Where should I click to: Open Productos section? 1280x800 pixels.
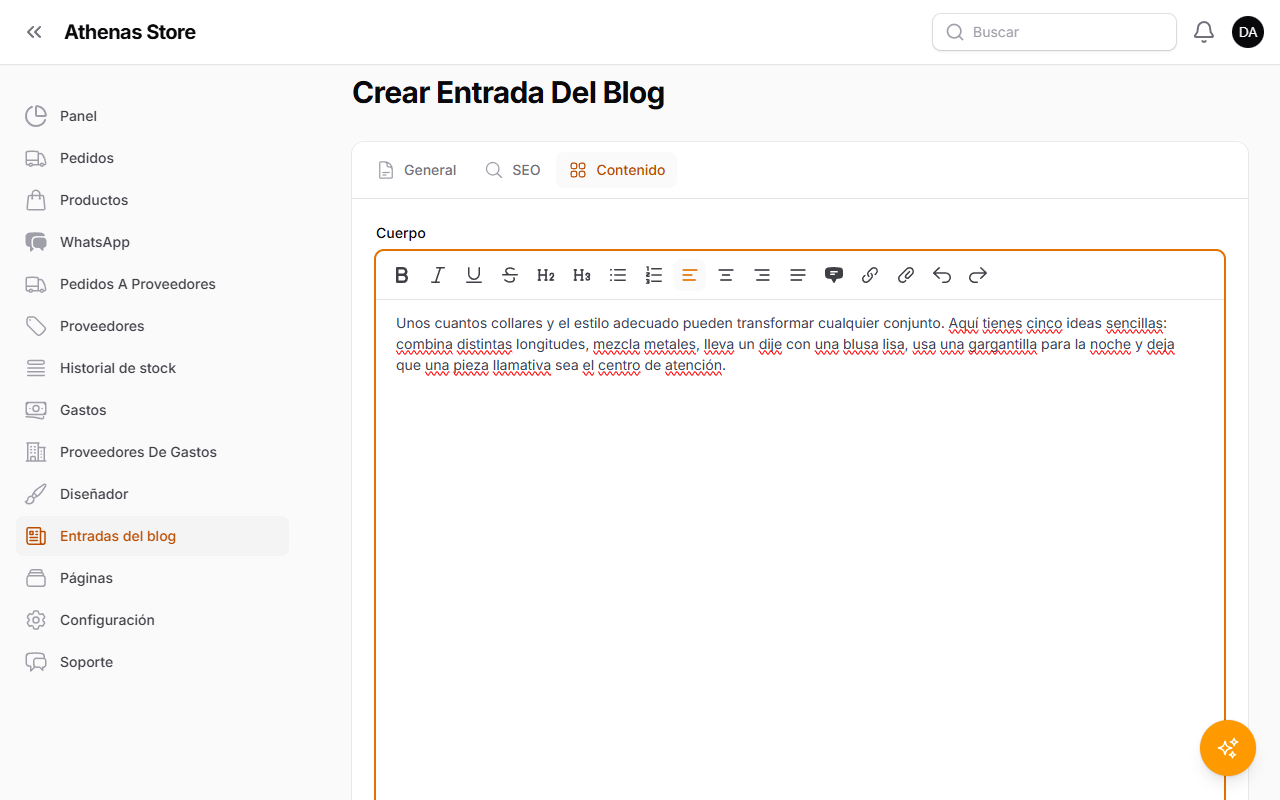coord(152,200)
